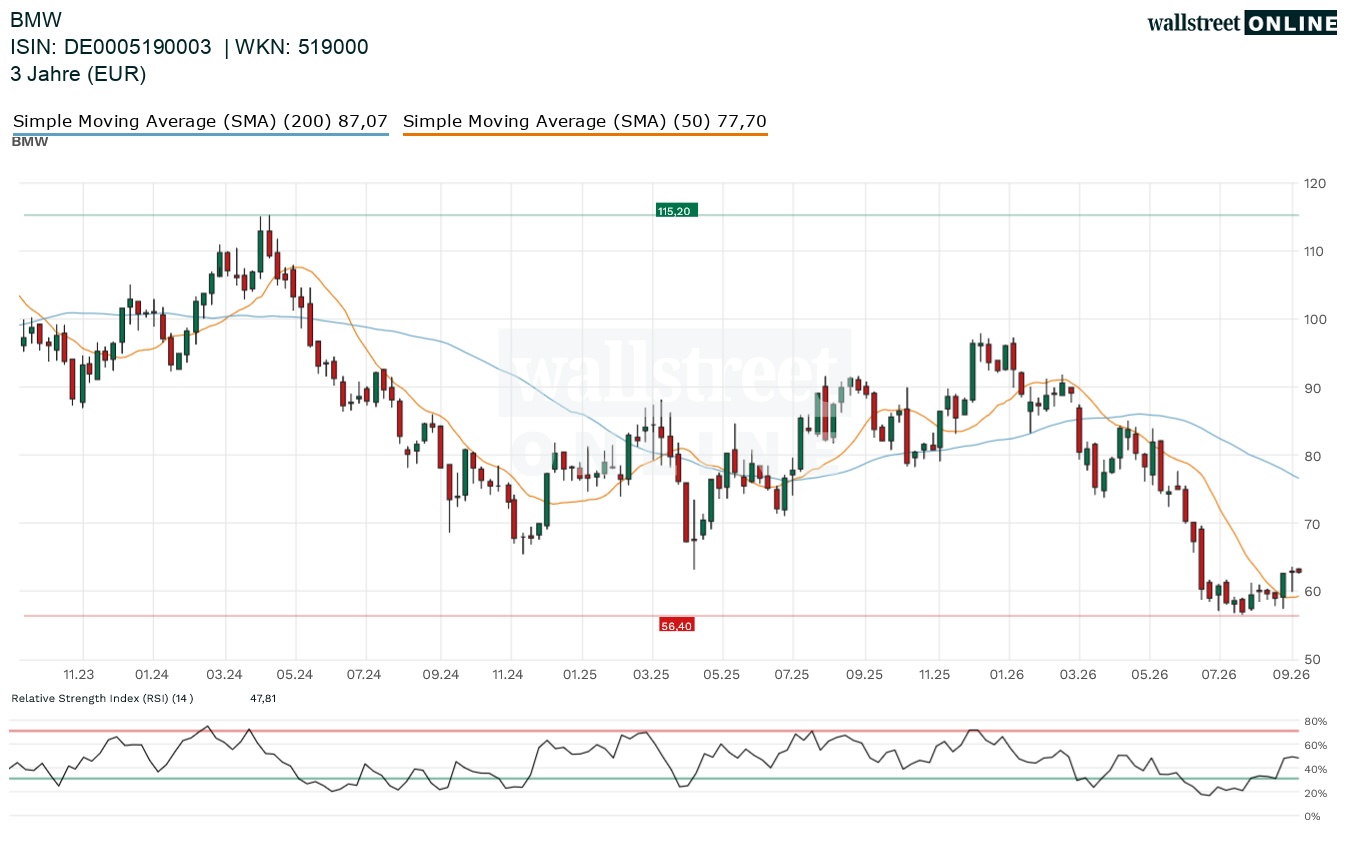This screenshot has width=1349, height=843.
Task: Click the 09.26 date axis label
Action: (x=1292, y=675)
